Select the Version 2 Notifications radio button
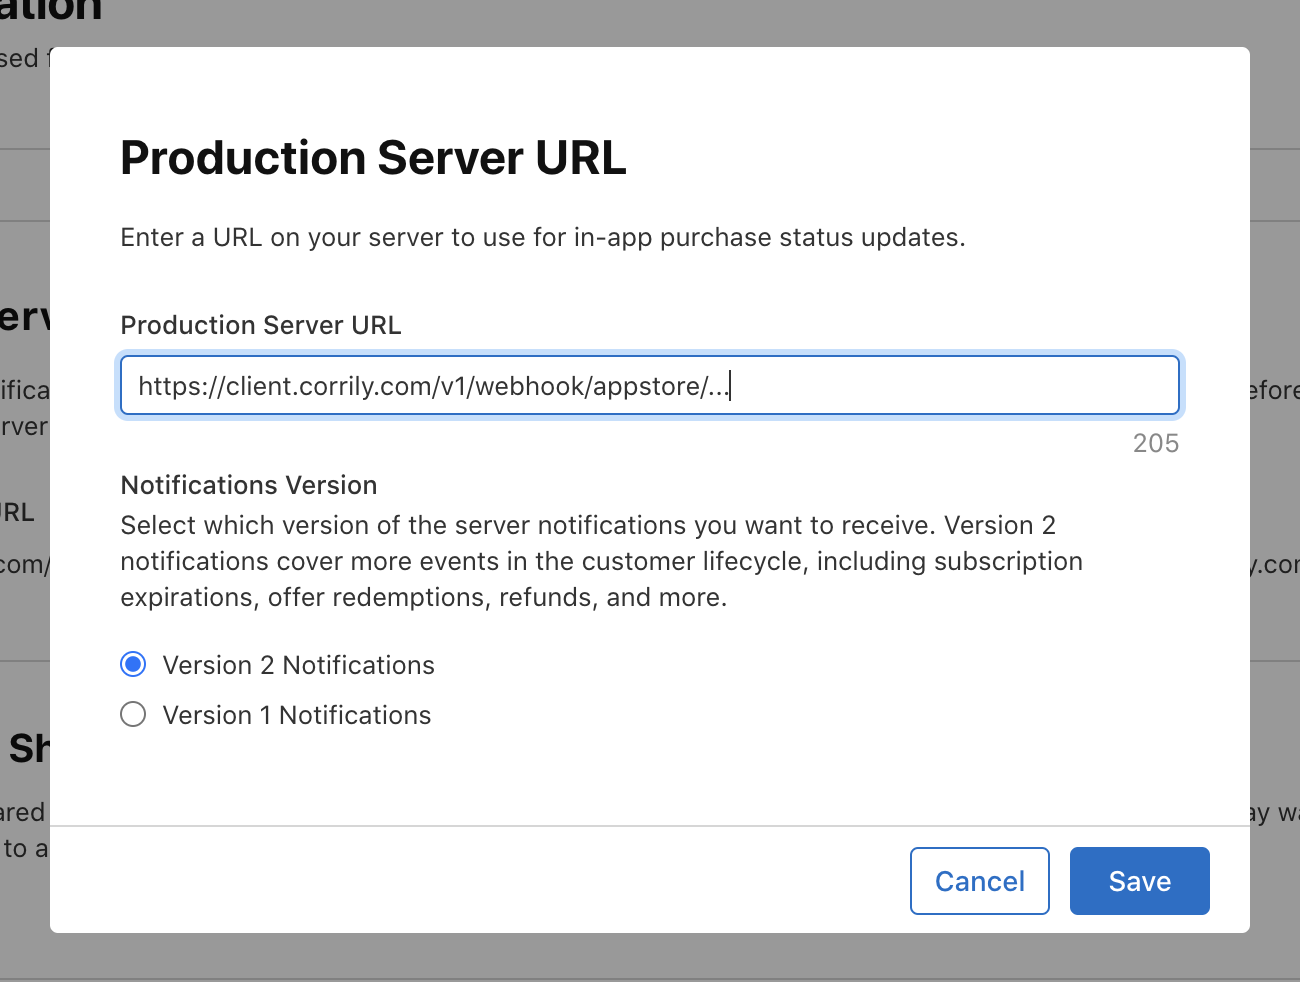The height and width of the screenshot is (982, 1300). pyautogui.click(x=133, y=664)
